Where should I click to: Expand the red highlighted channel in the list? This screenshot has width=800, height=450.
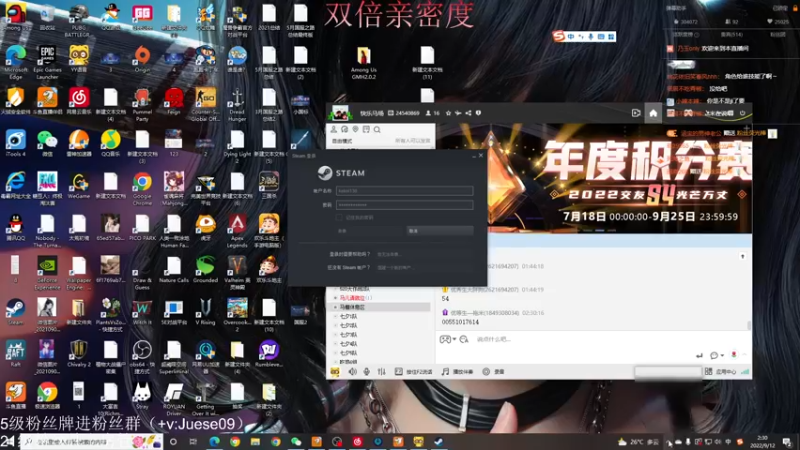pyautogui.click(x=335, y=298)
